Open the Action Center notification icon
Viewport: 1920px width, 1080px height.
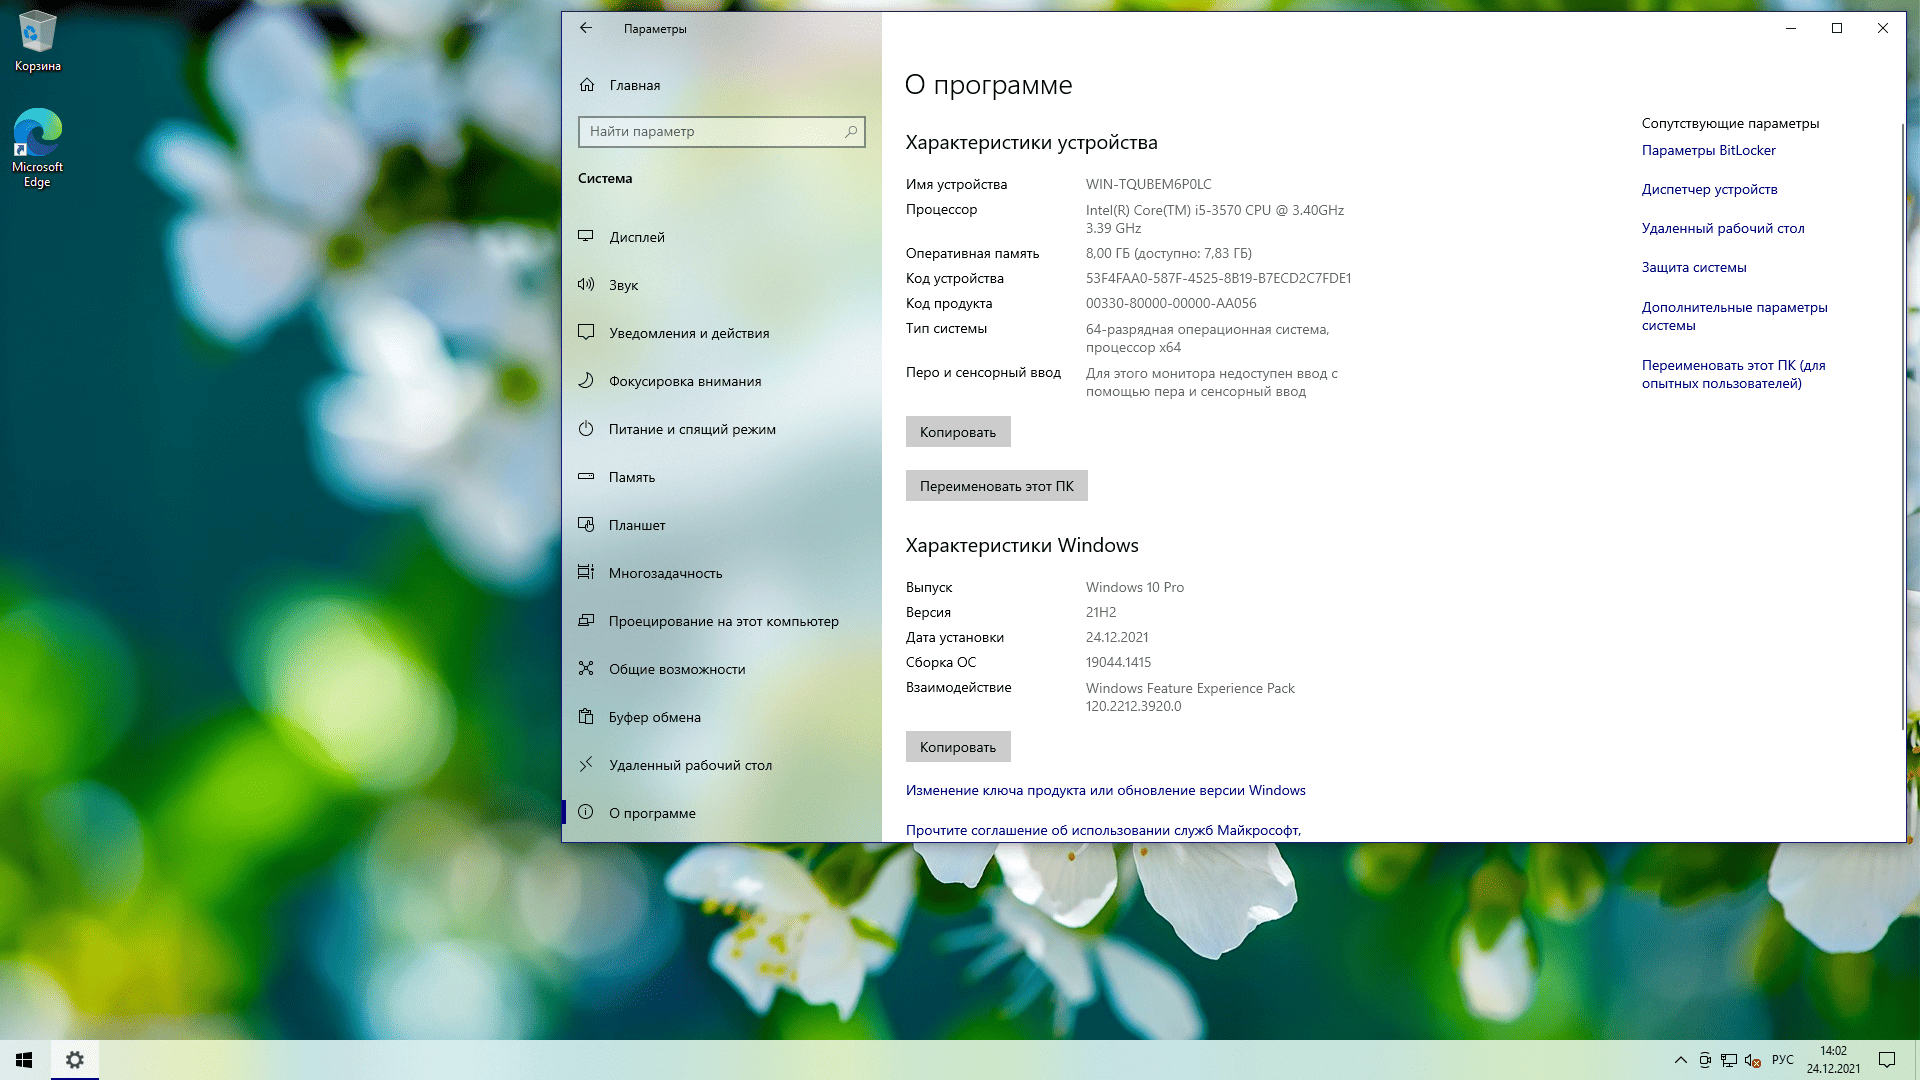1887,1060
